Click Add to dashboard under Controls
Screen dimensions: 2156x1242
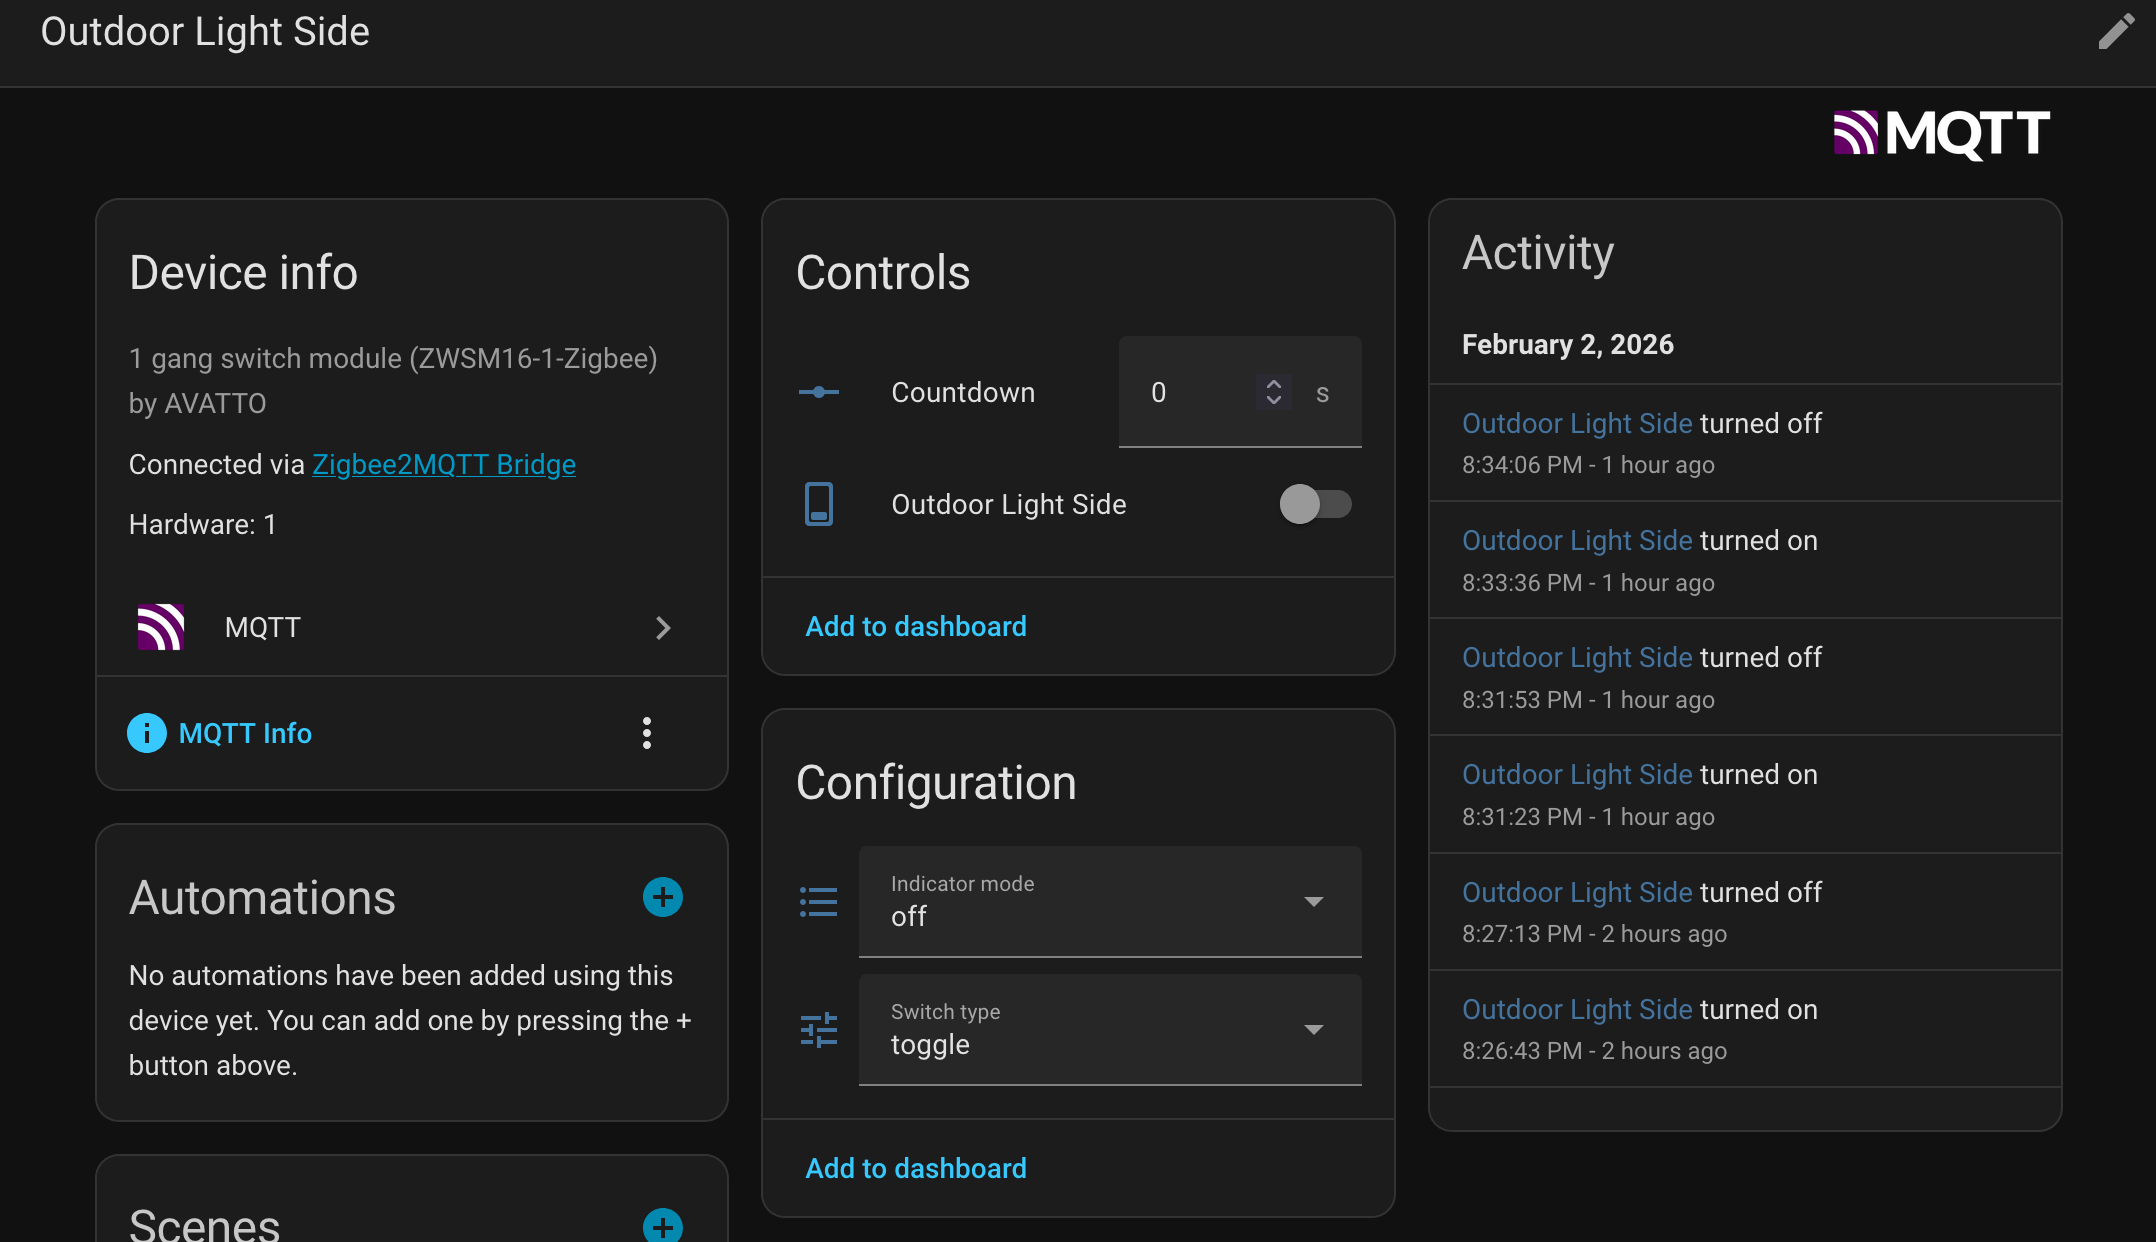pos(916,626)
